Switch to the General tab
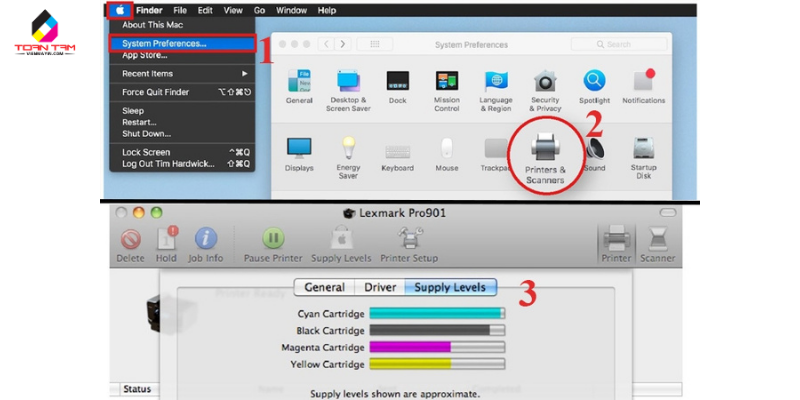Screen dimensions: 800x400 [x=324, y=287]
